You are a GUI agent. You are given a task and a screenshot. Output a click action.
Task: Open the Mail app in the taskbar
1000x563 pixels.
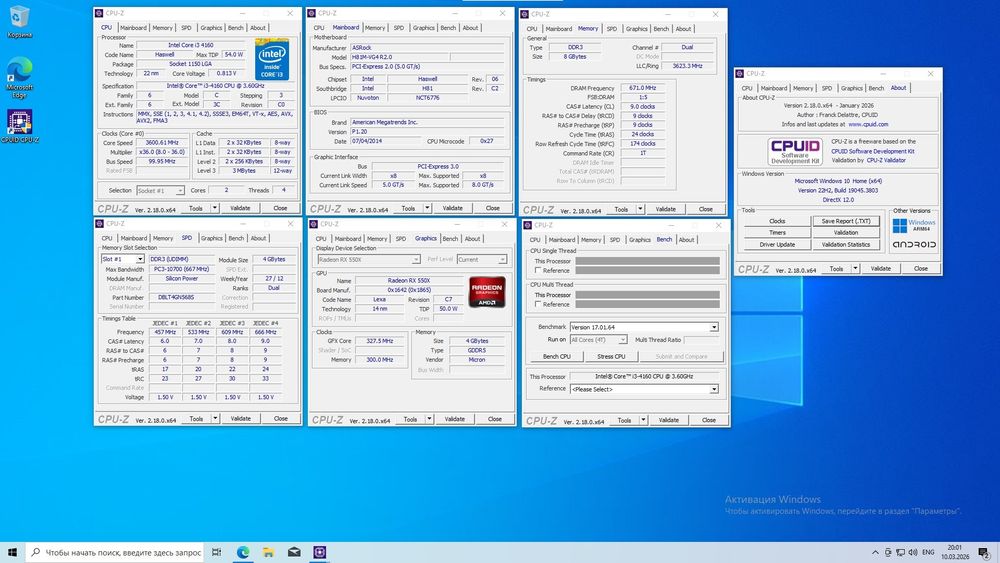(295, 552)
